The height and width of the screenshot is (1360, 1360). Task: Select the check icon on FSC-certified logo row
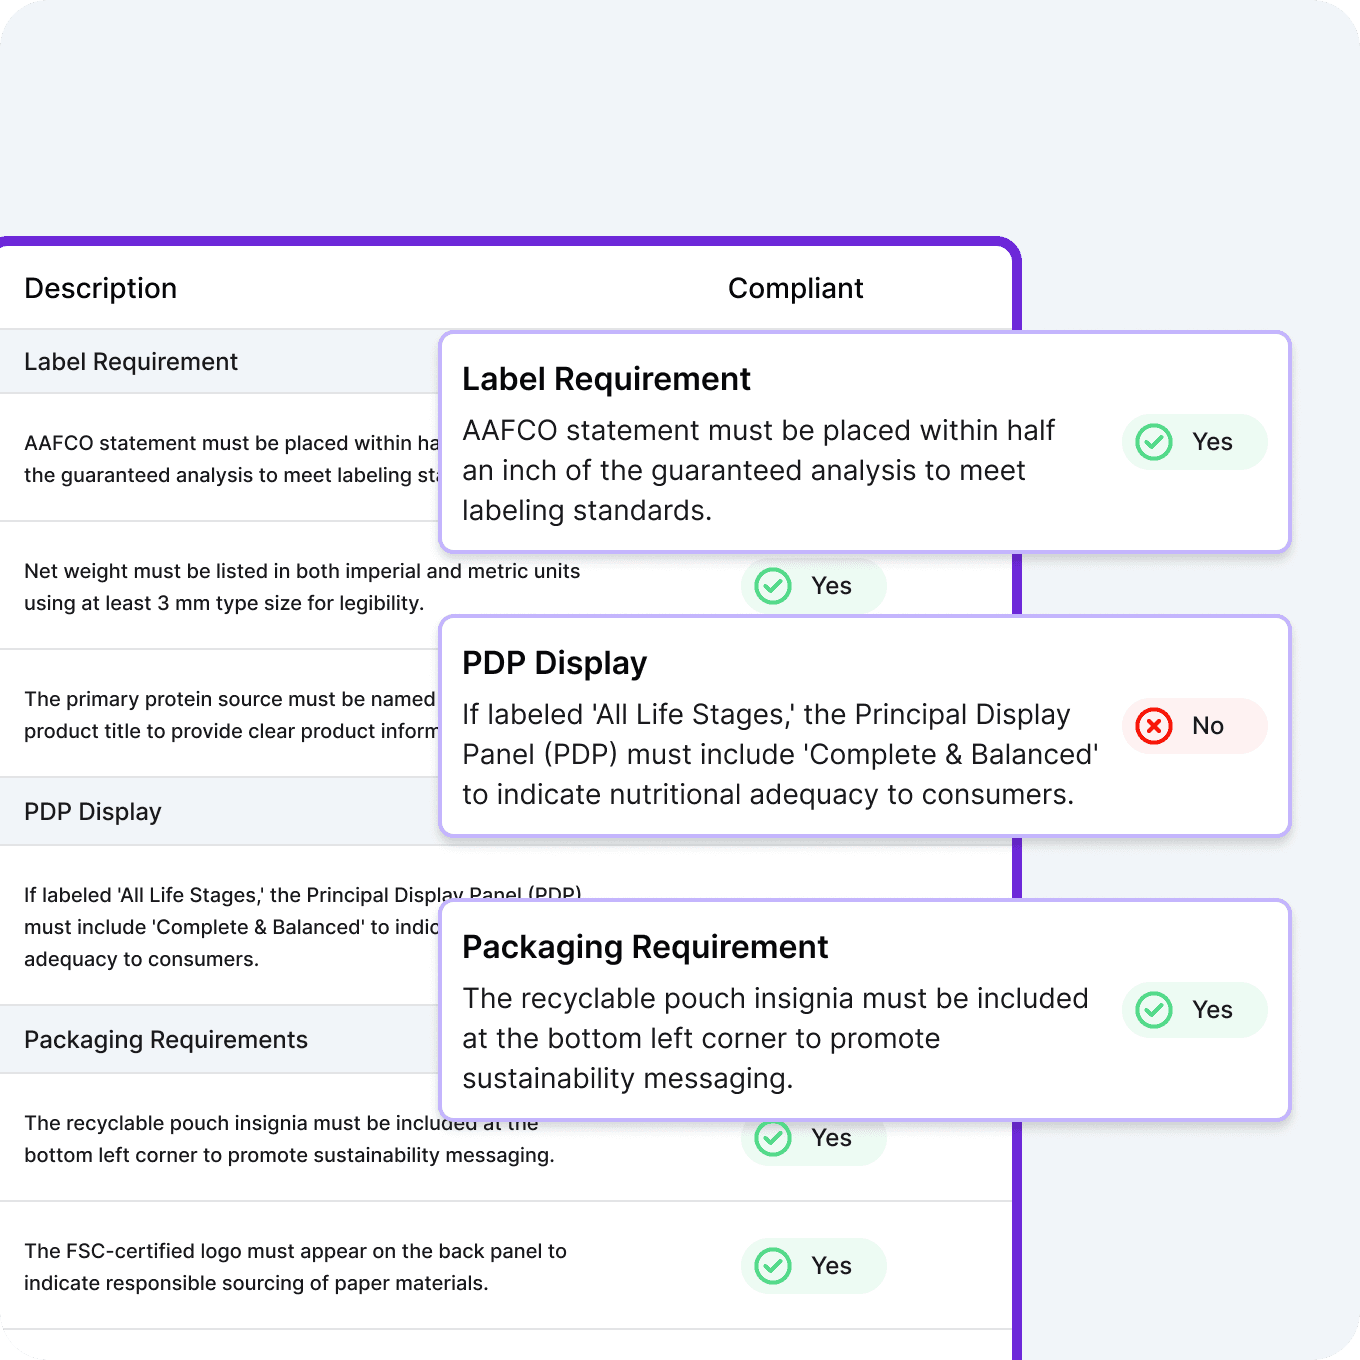772,1266
